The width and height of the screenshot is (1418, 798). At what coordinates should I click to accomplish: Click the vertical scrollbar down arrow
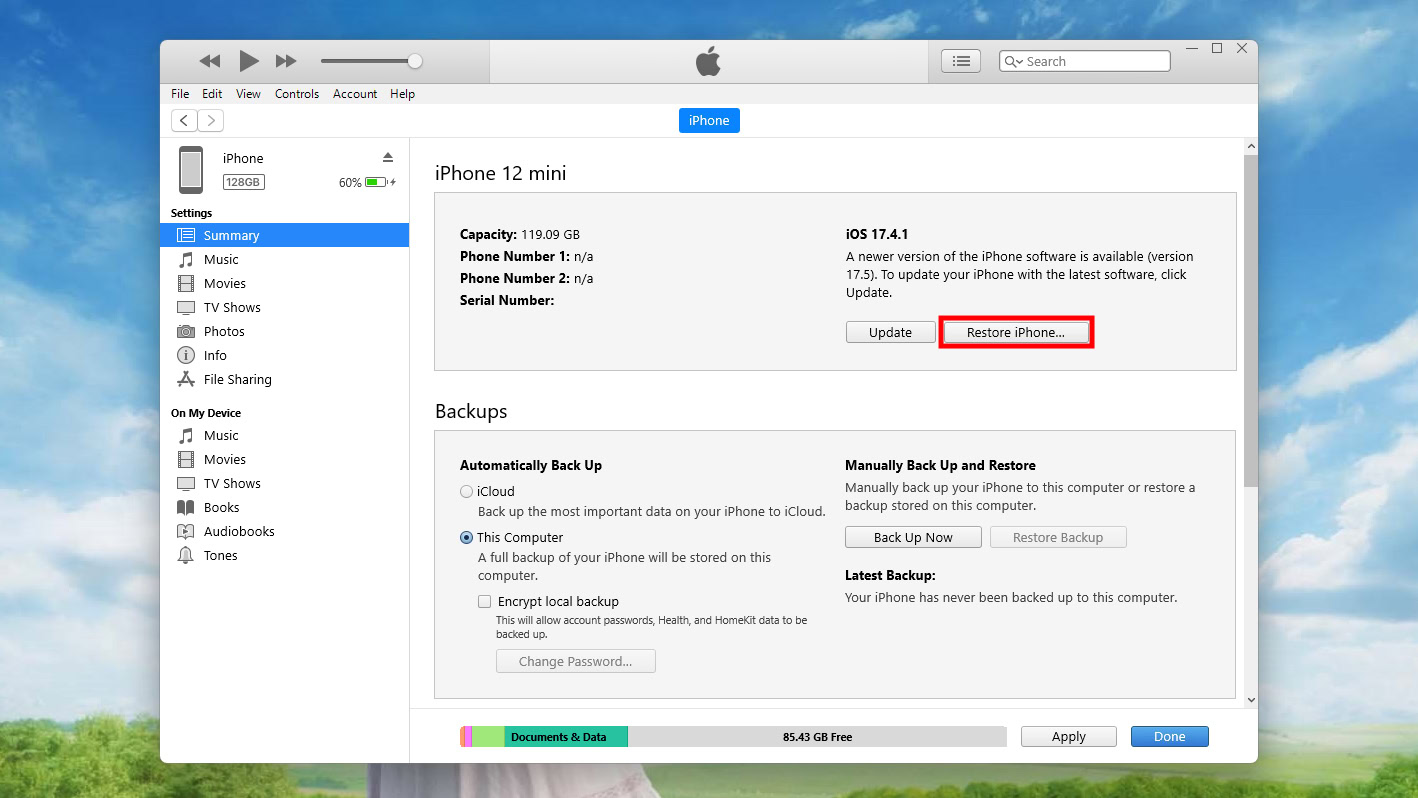coord(1250,700)
